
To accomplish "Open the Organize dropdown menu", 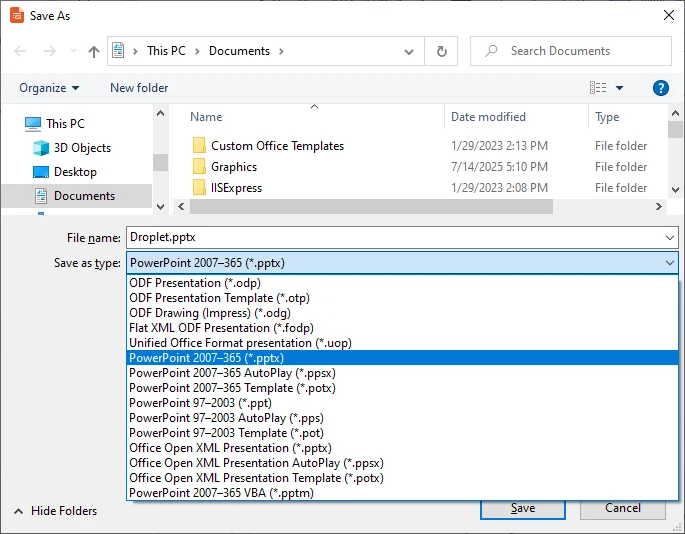I will click(49, 88).
